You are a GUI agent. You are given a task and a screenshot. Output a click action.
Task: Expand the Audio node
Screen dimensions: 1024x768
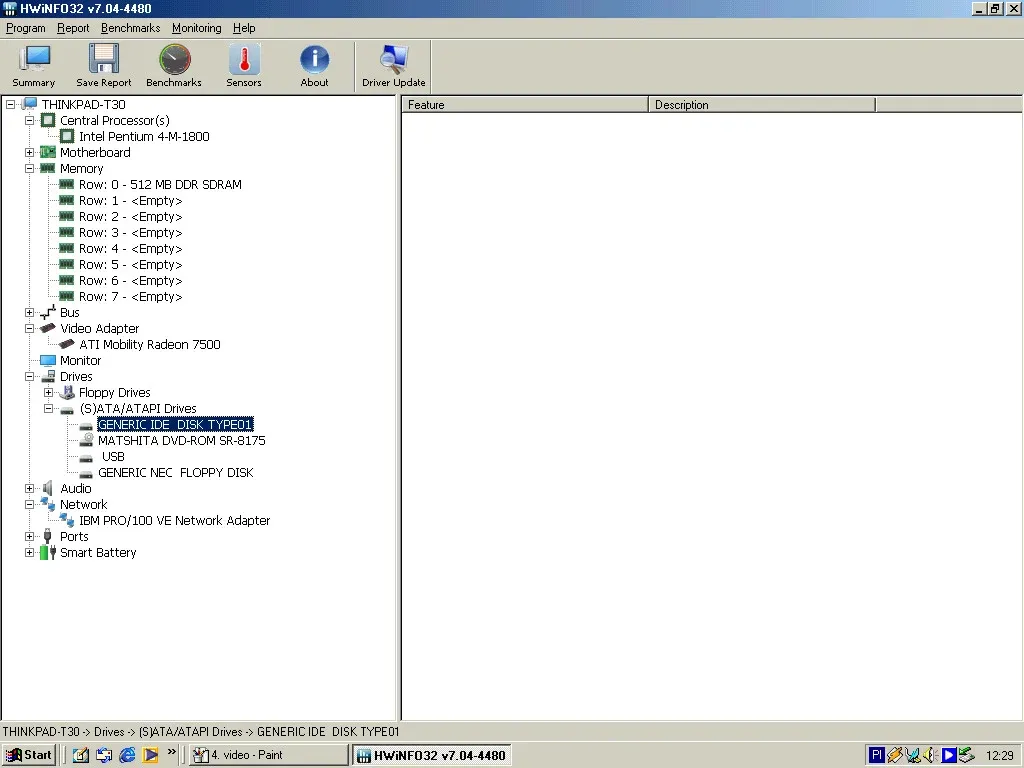29,488
